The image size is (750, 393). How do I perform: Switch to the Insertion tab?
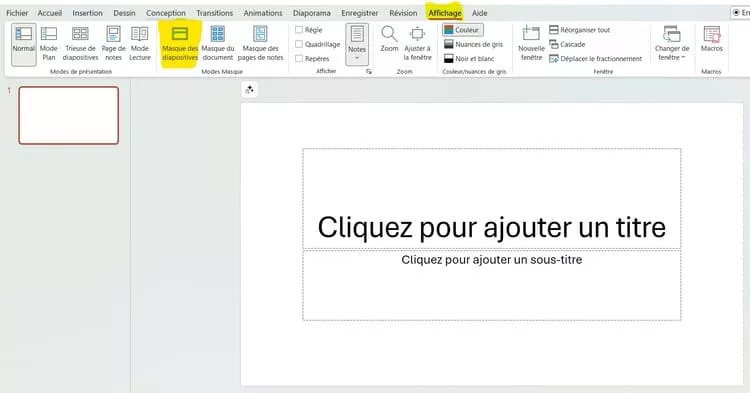pyautogui.click(x=88, y=13)
